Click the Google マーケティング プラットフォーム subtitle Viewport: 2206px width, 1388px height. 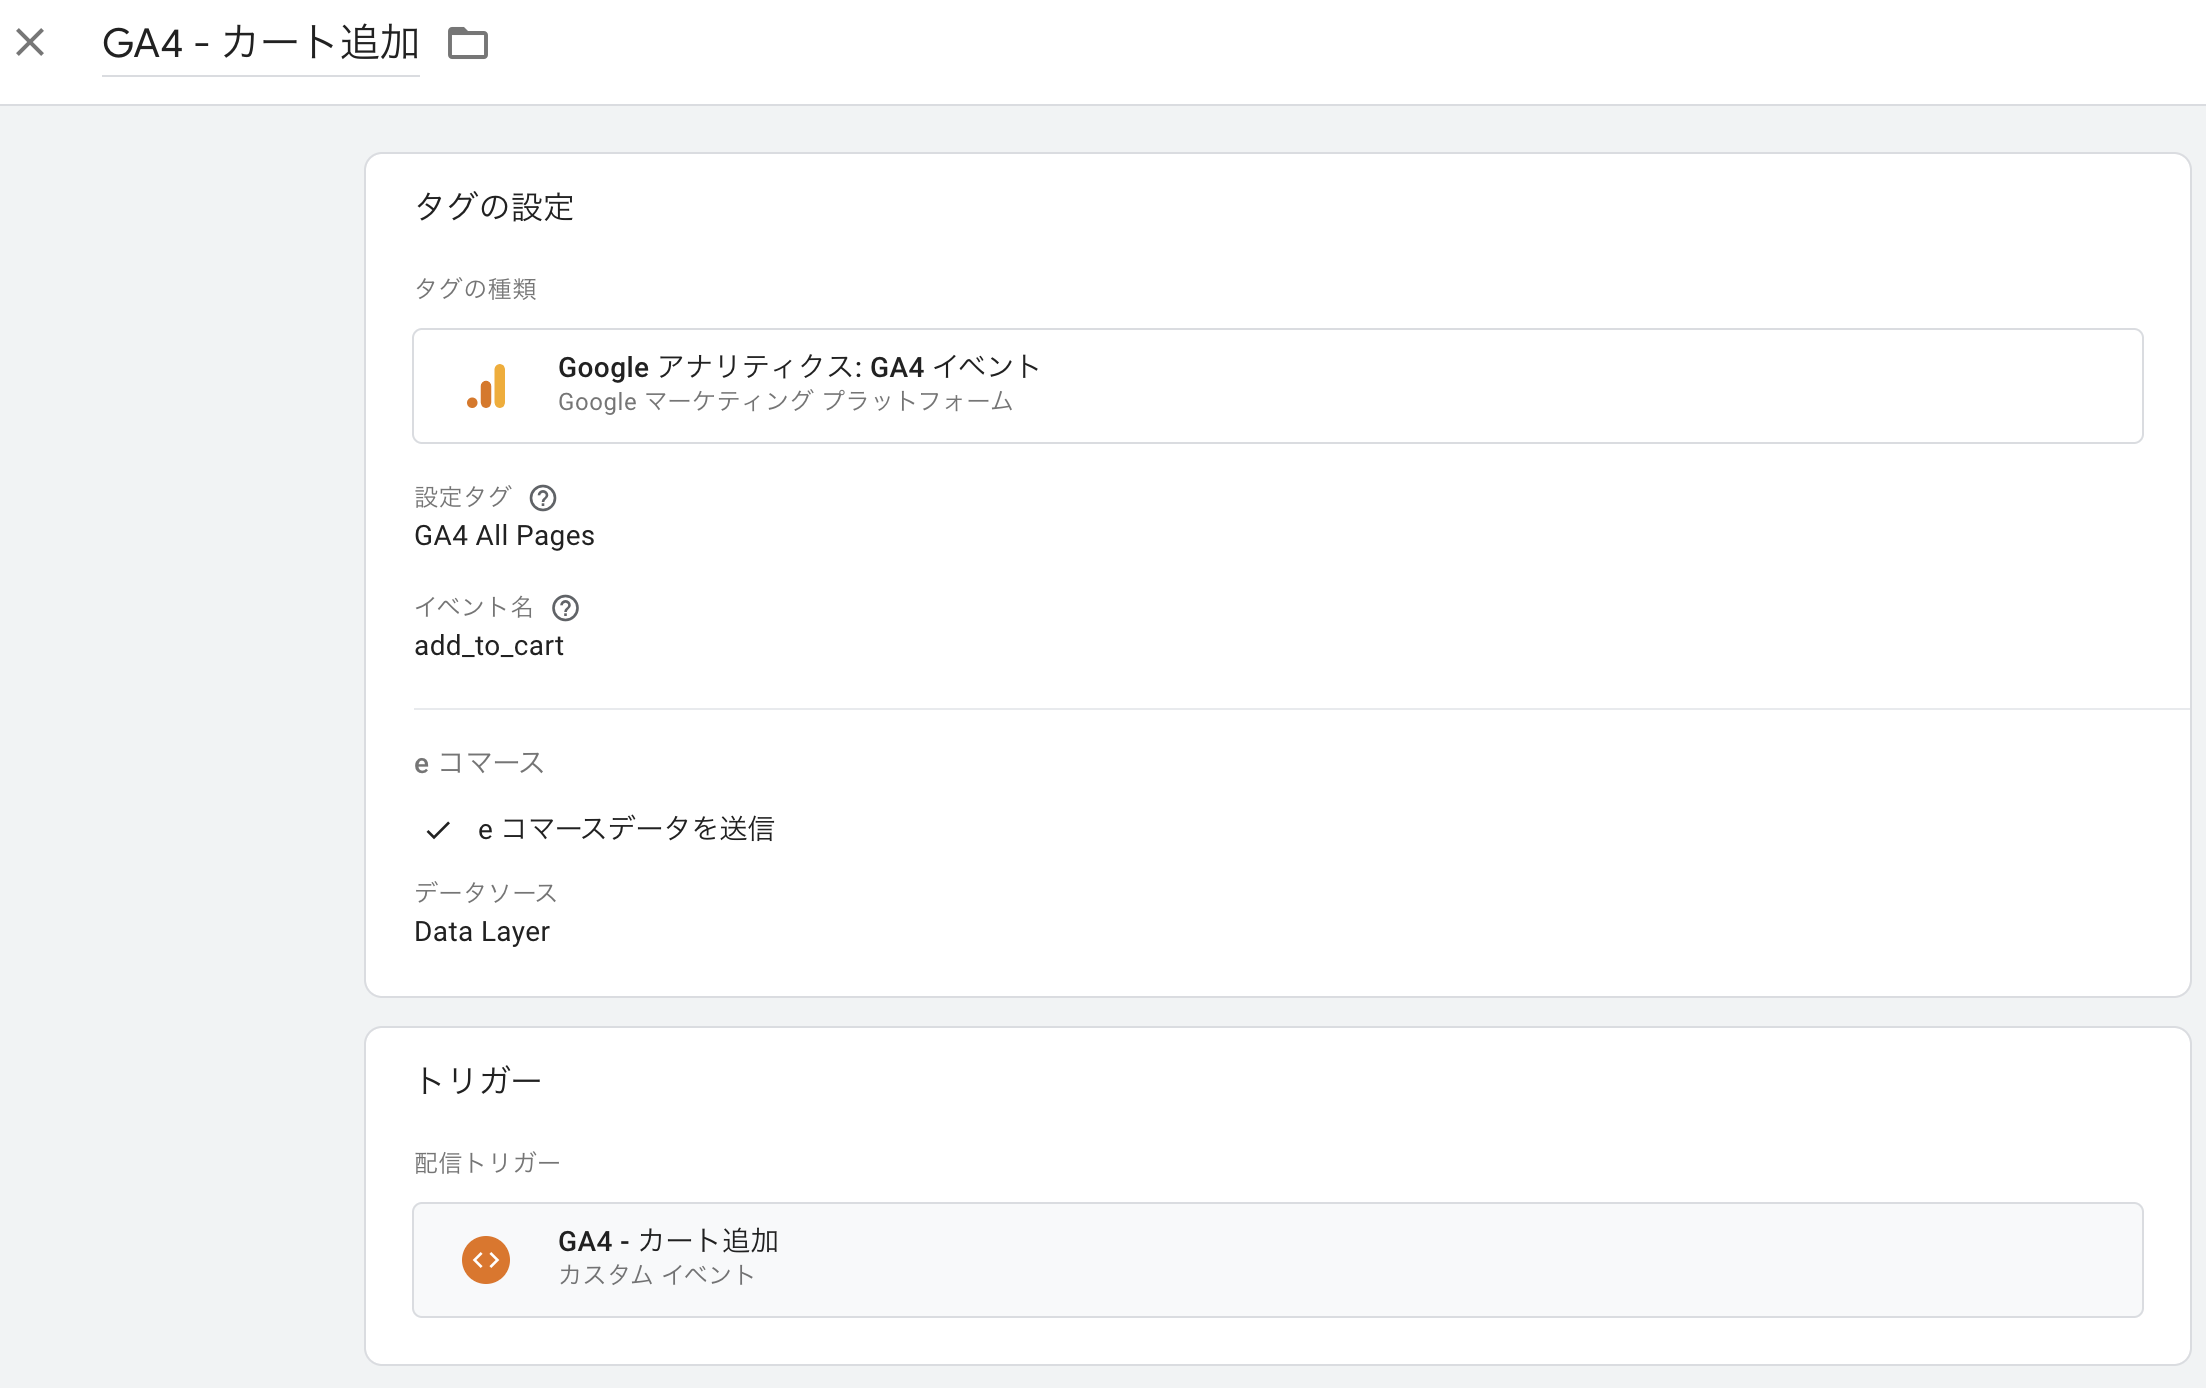tap(785, 402)
